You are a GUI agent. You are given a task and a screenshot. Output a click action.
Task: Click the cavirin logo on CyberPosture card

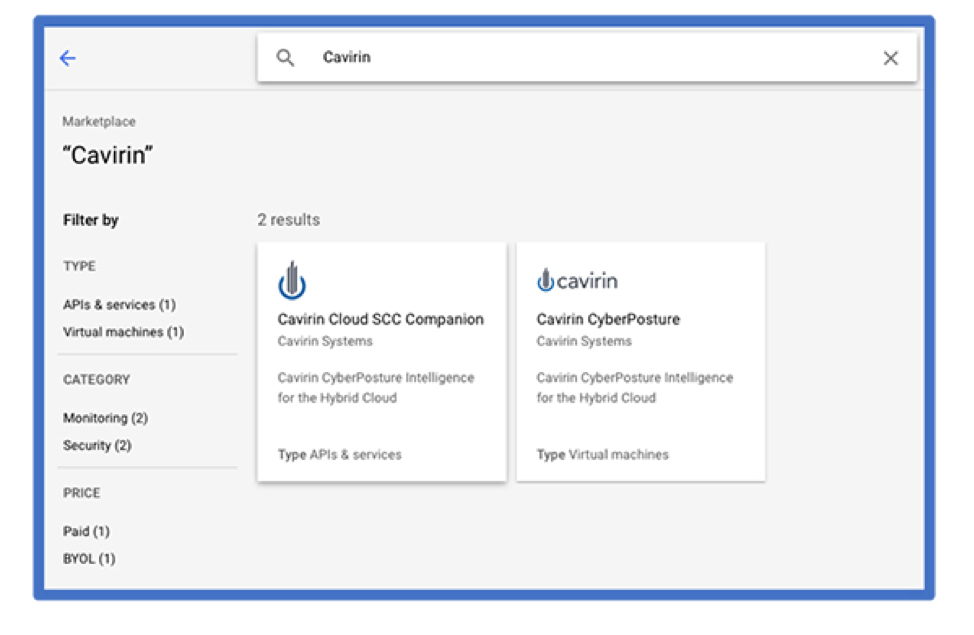pyautogui.click(x=577, y=281)
